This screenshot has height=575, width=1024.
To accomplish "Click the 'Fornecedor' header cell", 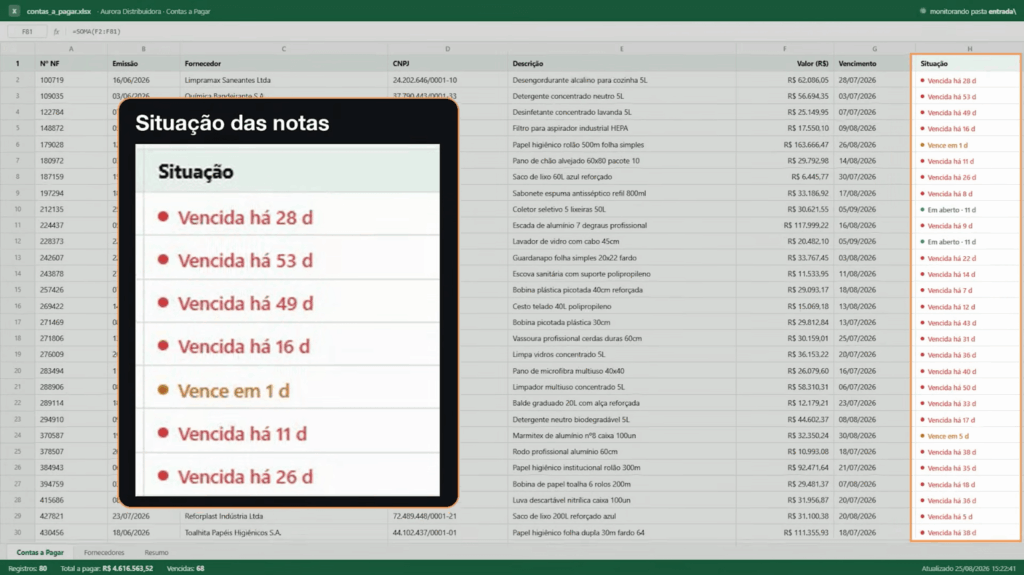I will click(x=283, y=63).
